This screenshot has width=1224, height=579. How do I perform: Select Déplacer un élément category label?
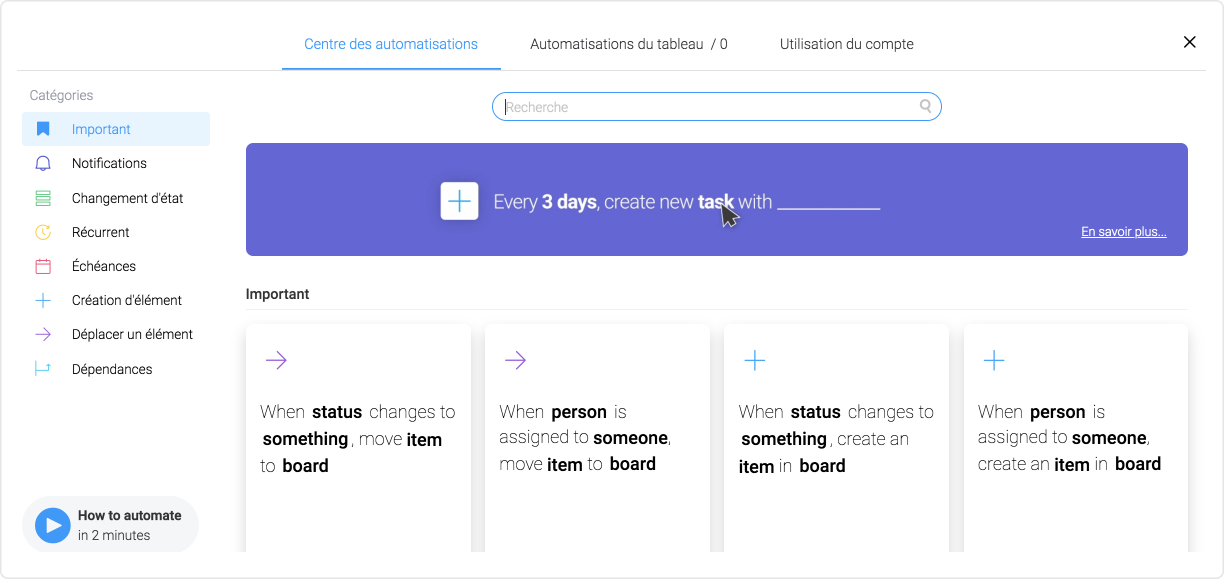point(132,334)
